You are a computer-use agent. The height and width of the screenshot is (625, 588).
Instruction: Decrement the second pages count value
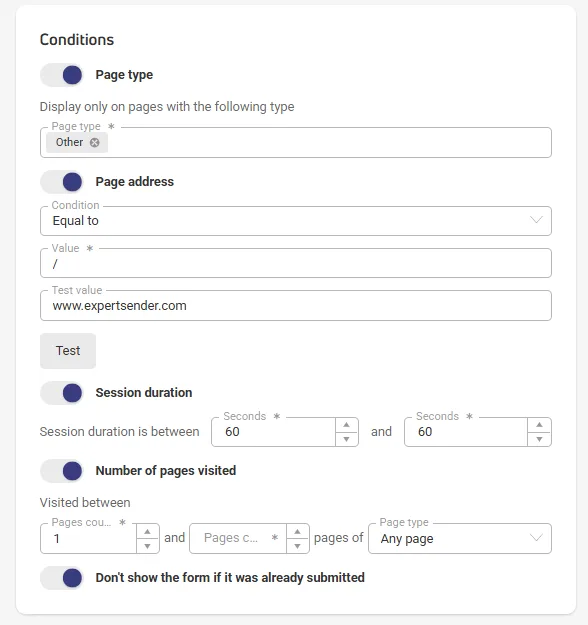click(297, 546)
